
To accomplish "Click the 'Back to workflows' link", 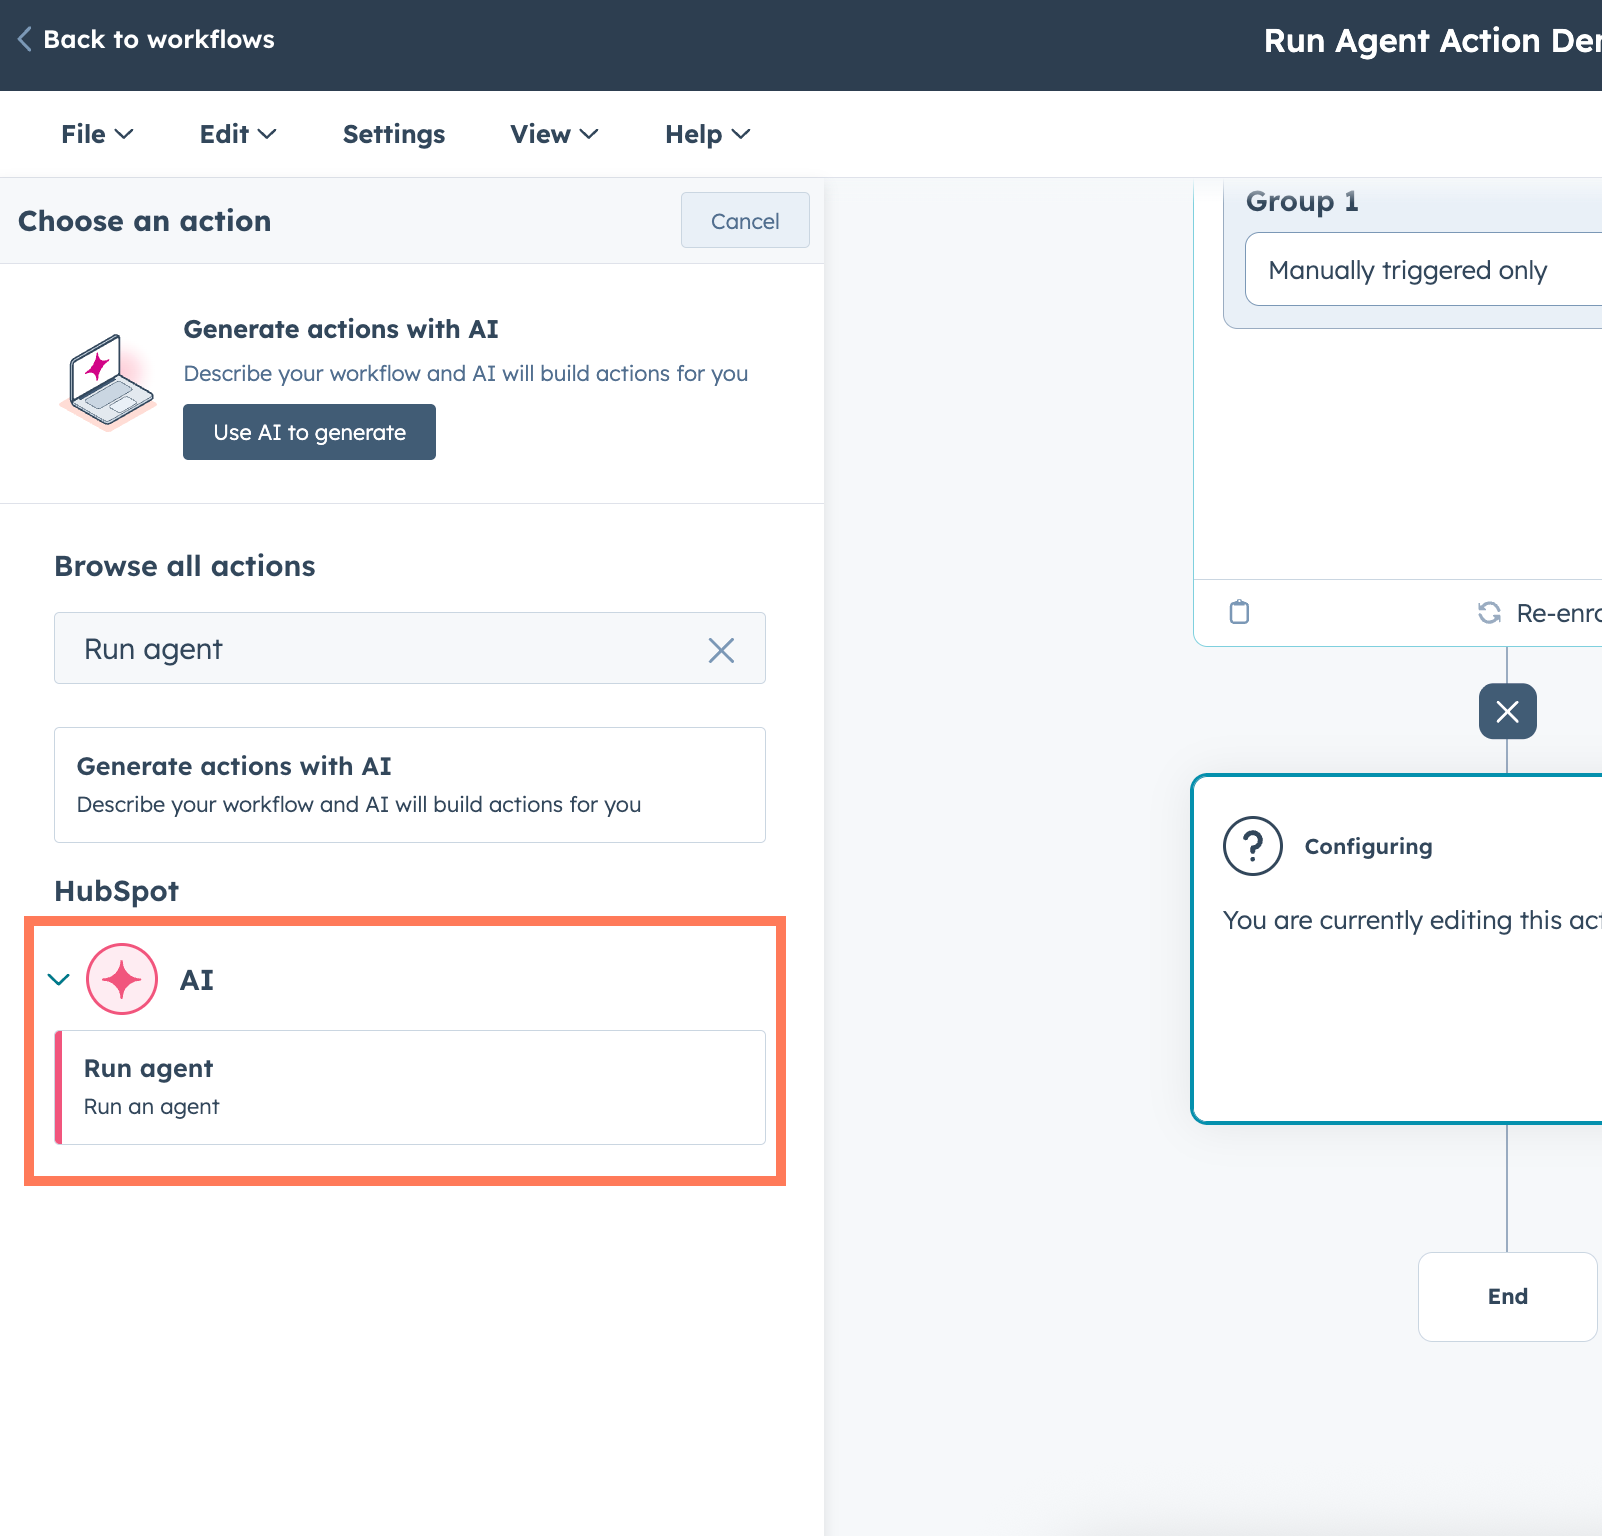I will click(161, 39).
